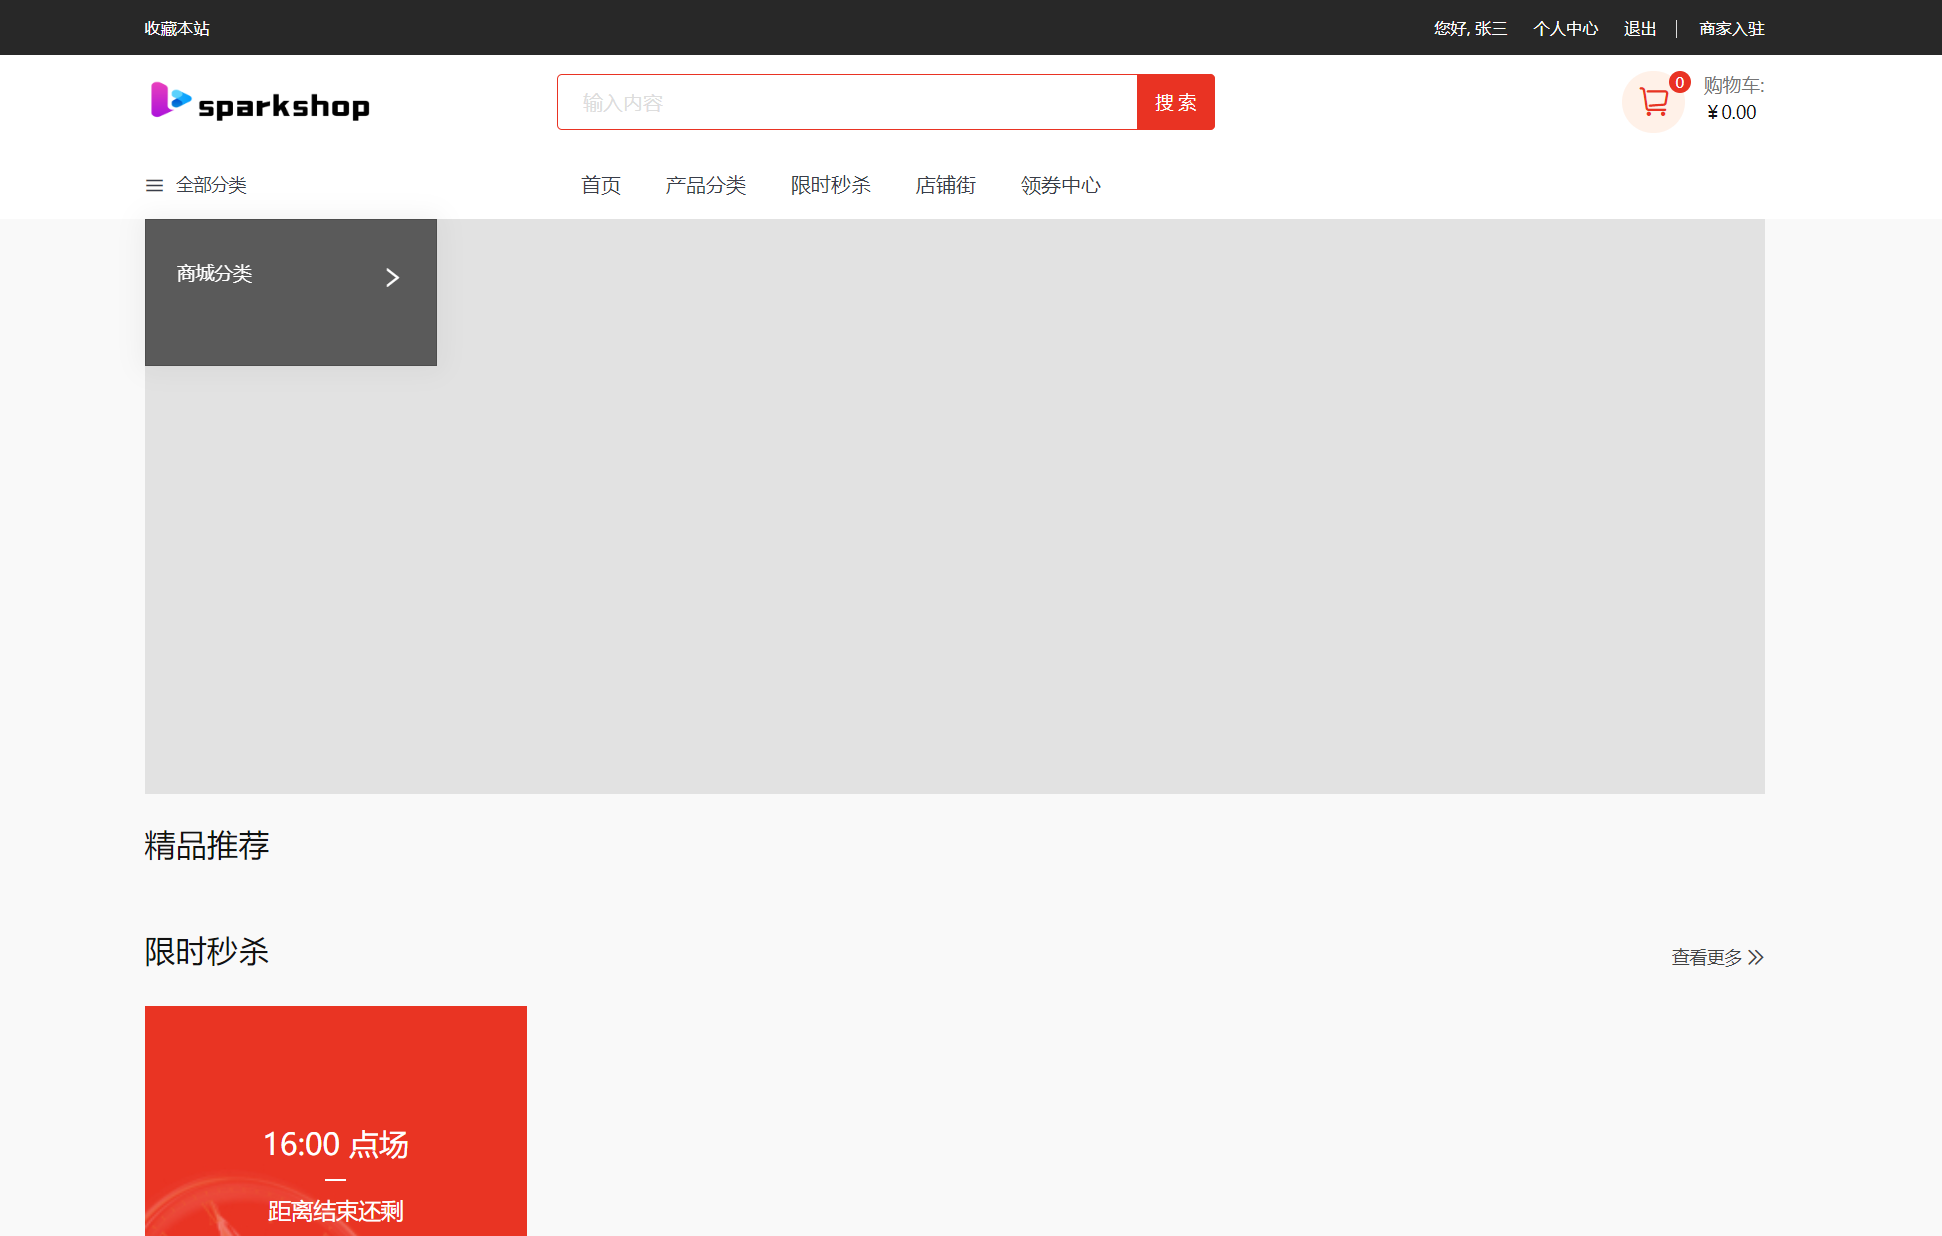Click the red 搜索 button

1176,102
